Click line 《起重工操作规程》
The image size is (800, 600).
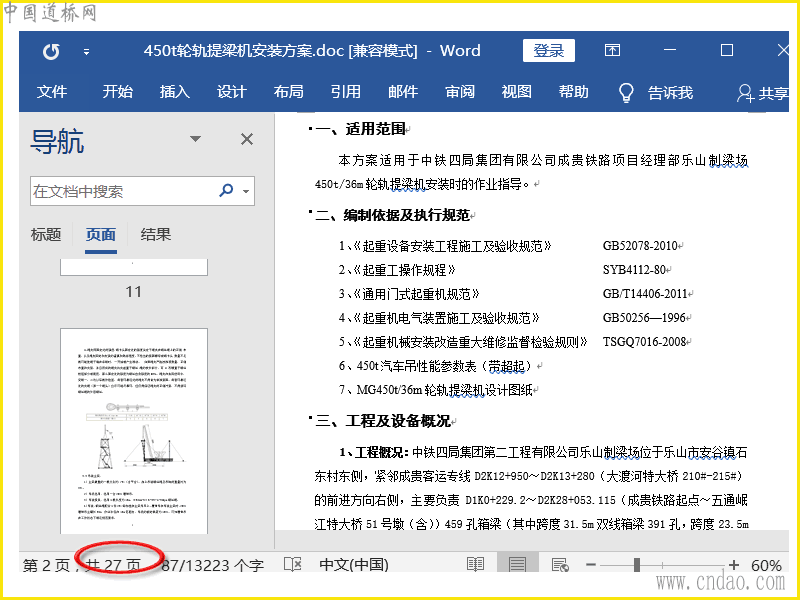pyautogui.click(x=397, y=270)
